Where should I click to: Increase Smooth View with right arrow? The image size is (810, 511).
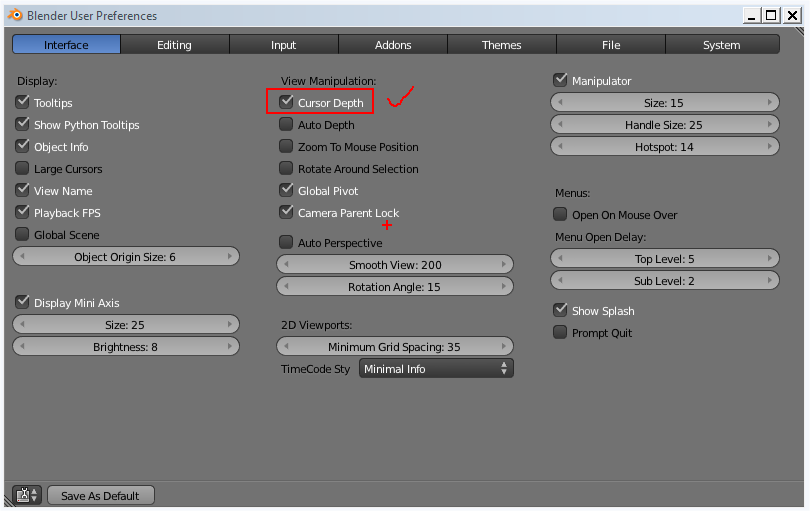click(504, 265)
